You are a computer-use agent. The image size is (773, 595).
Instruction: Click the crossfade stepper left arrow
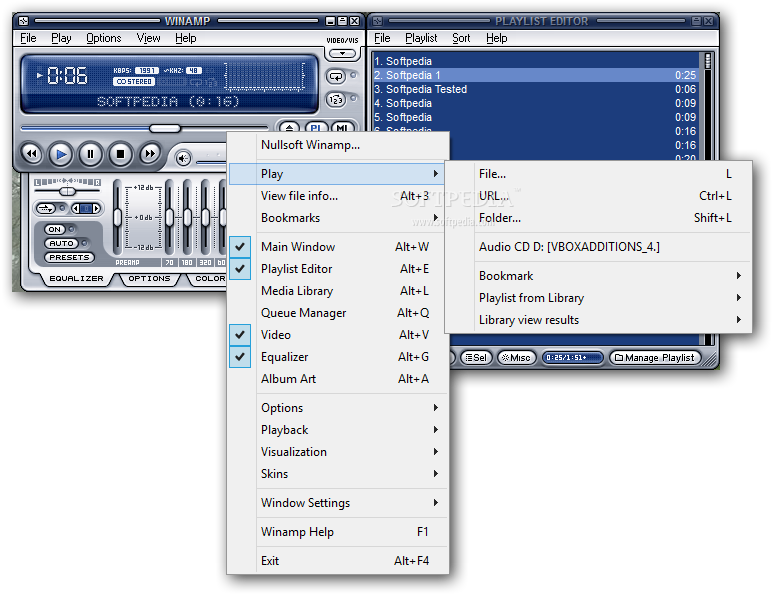[76, 209]
